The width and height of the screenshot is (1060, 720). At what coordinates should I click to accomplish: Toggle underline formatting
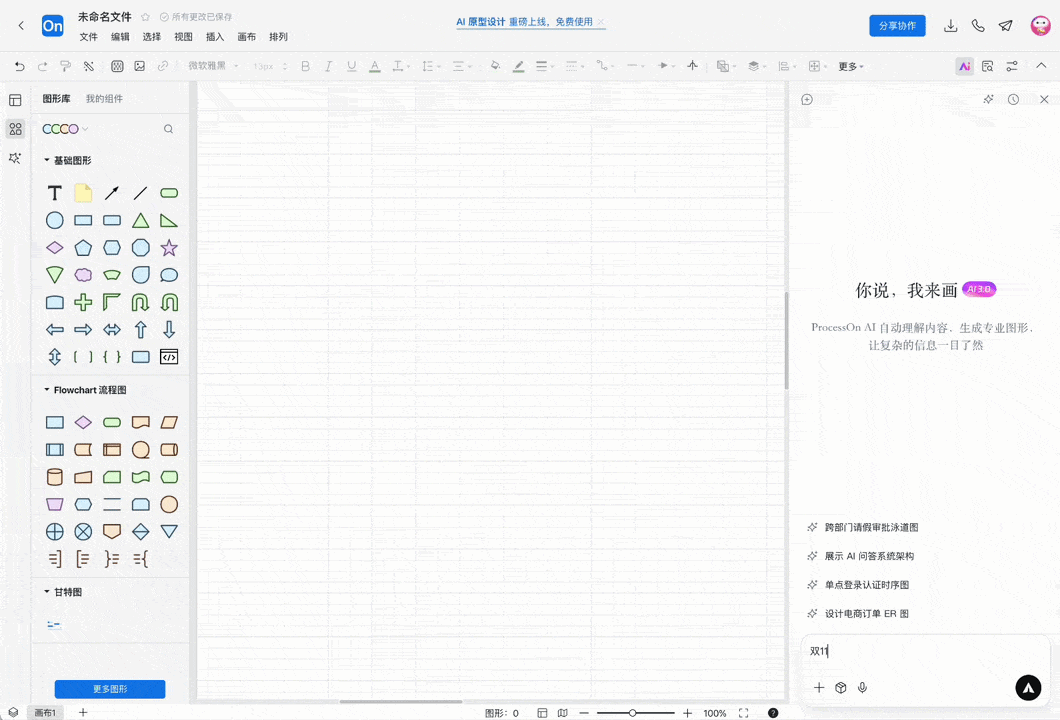(x=352, y=66)
